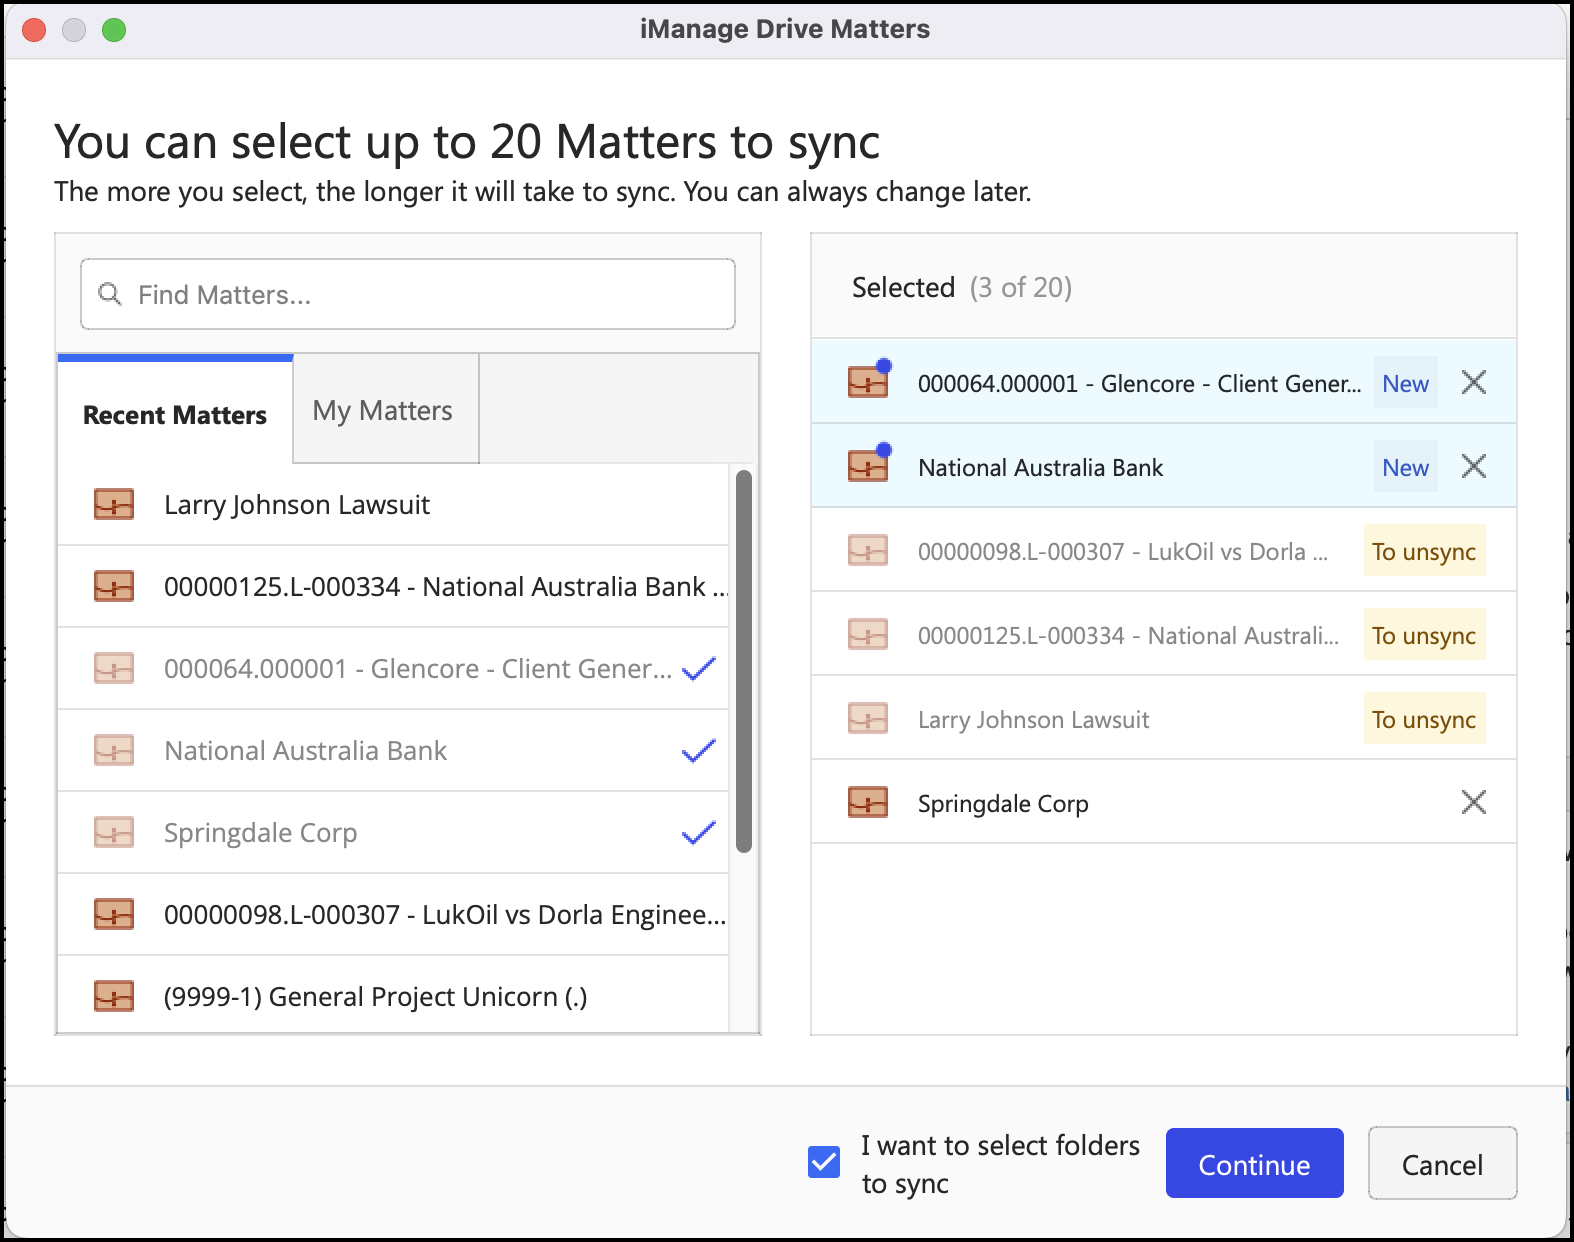Viewport: 1574px width, 1242px height.
Task: Click the search magnifier icon in Find Matters
Action: (110, 295)
